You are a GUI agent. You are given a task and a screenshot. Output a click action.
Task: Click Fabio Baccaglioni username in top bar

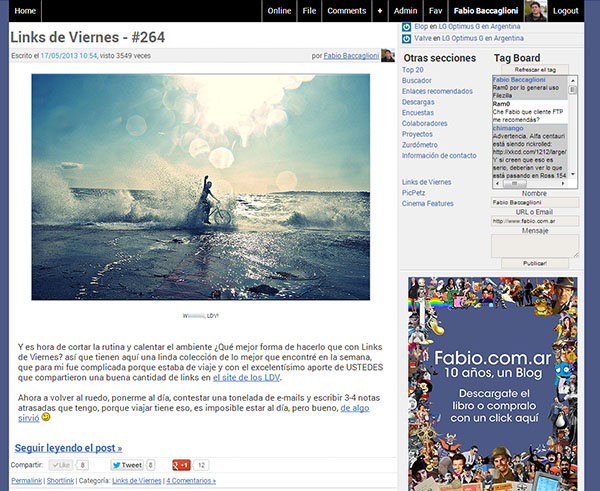486,11
